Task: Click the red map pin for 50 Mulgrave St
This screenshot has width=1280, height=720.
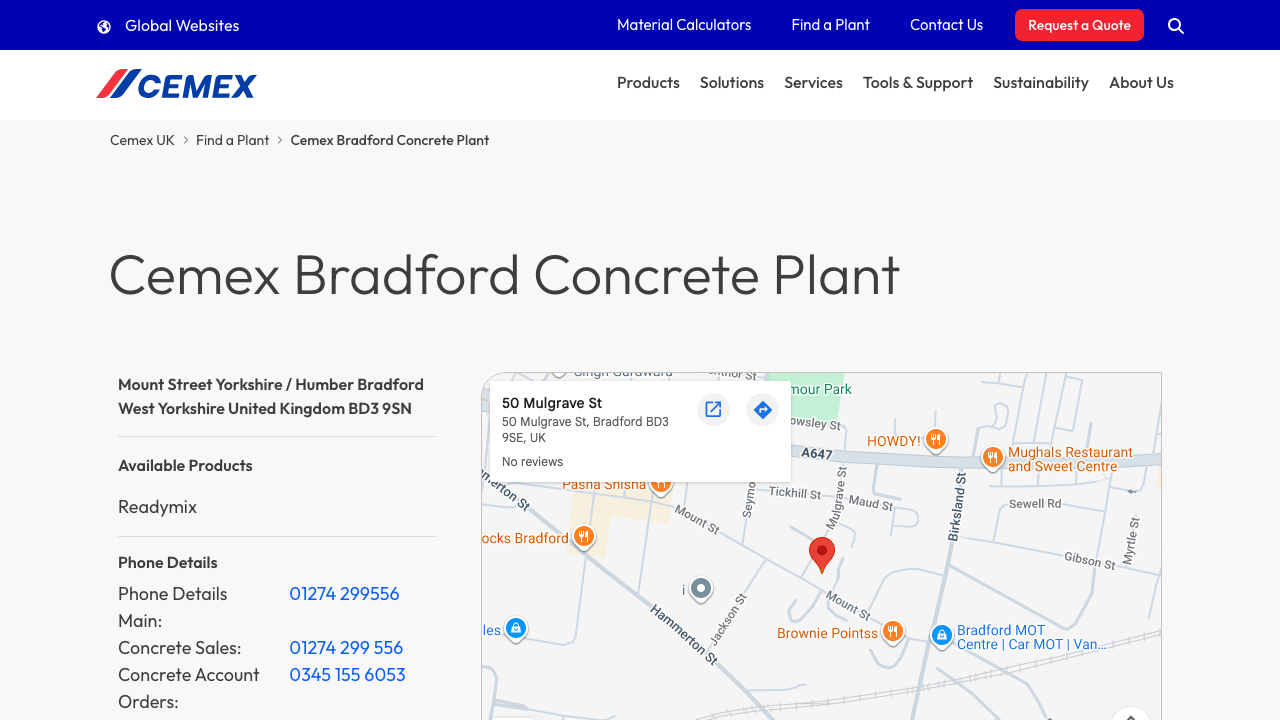Action: [821, 553]
